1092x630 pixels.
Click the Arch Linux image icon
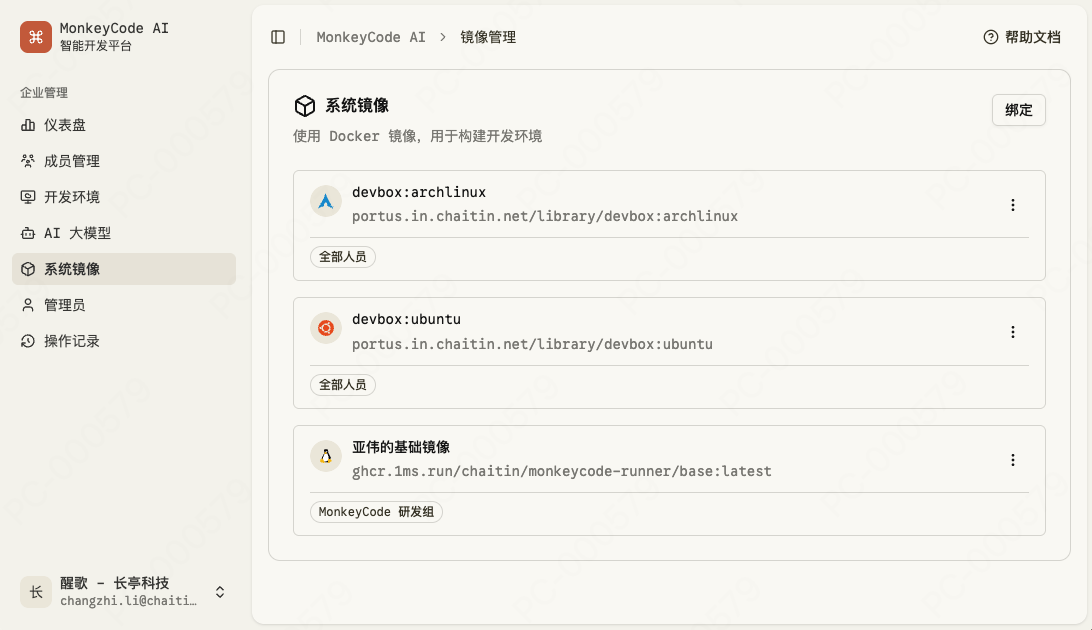click(326, 202)
